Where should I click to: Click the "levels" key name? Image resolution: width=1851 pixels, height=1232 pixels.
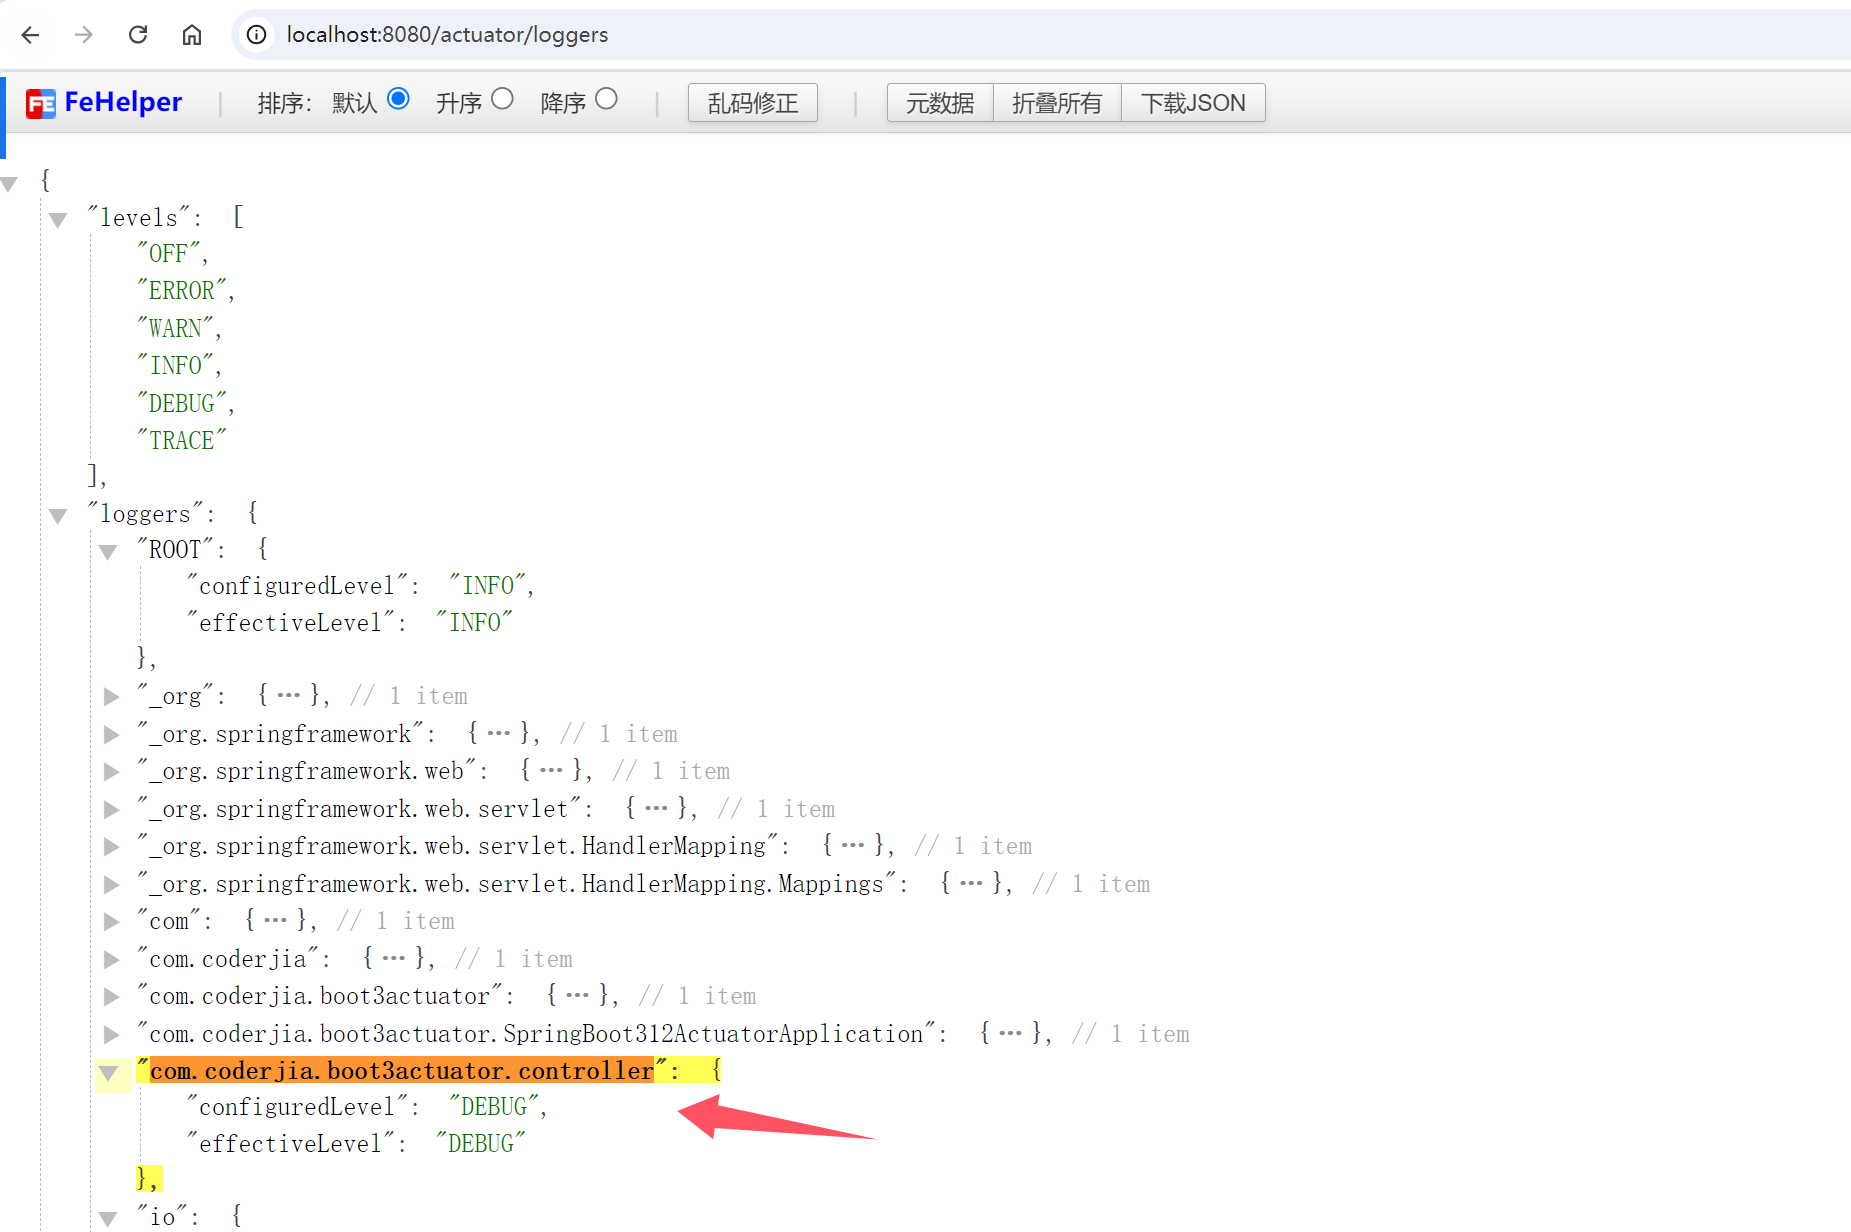(139, 218)
